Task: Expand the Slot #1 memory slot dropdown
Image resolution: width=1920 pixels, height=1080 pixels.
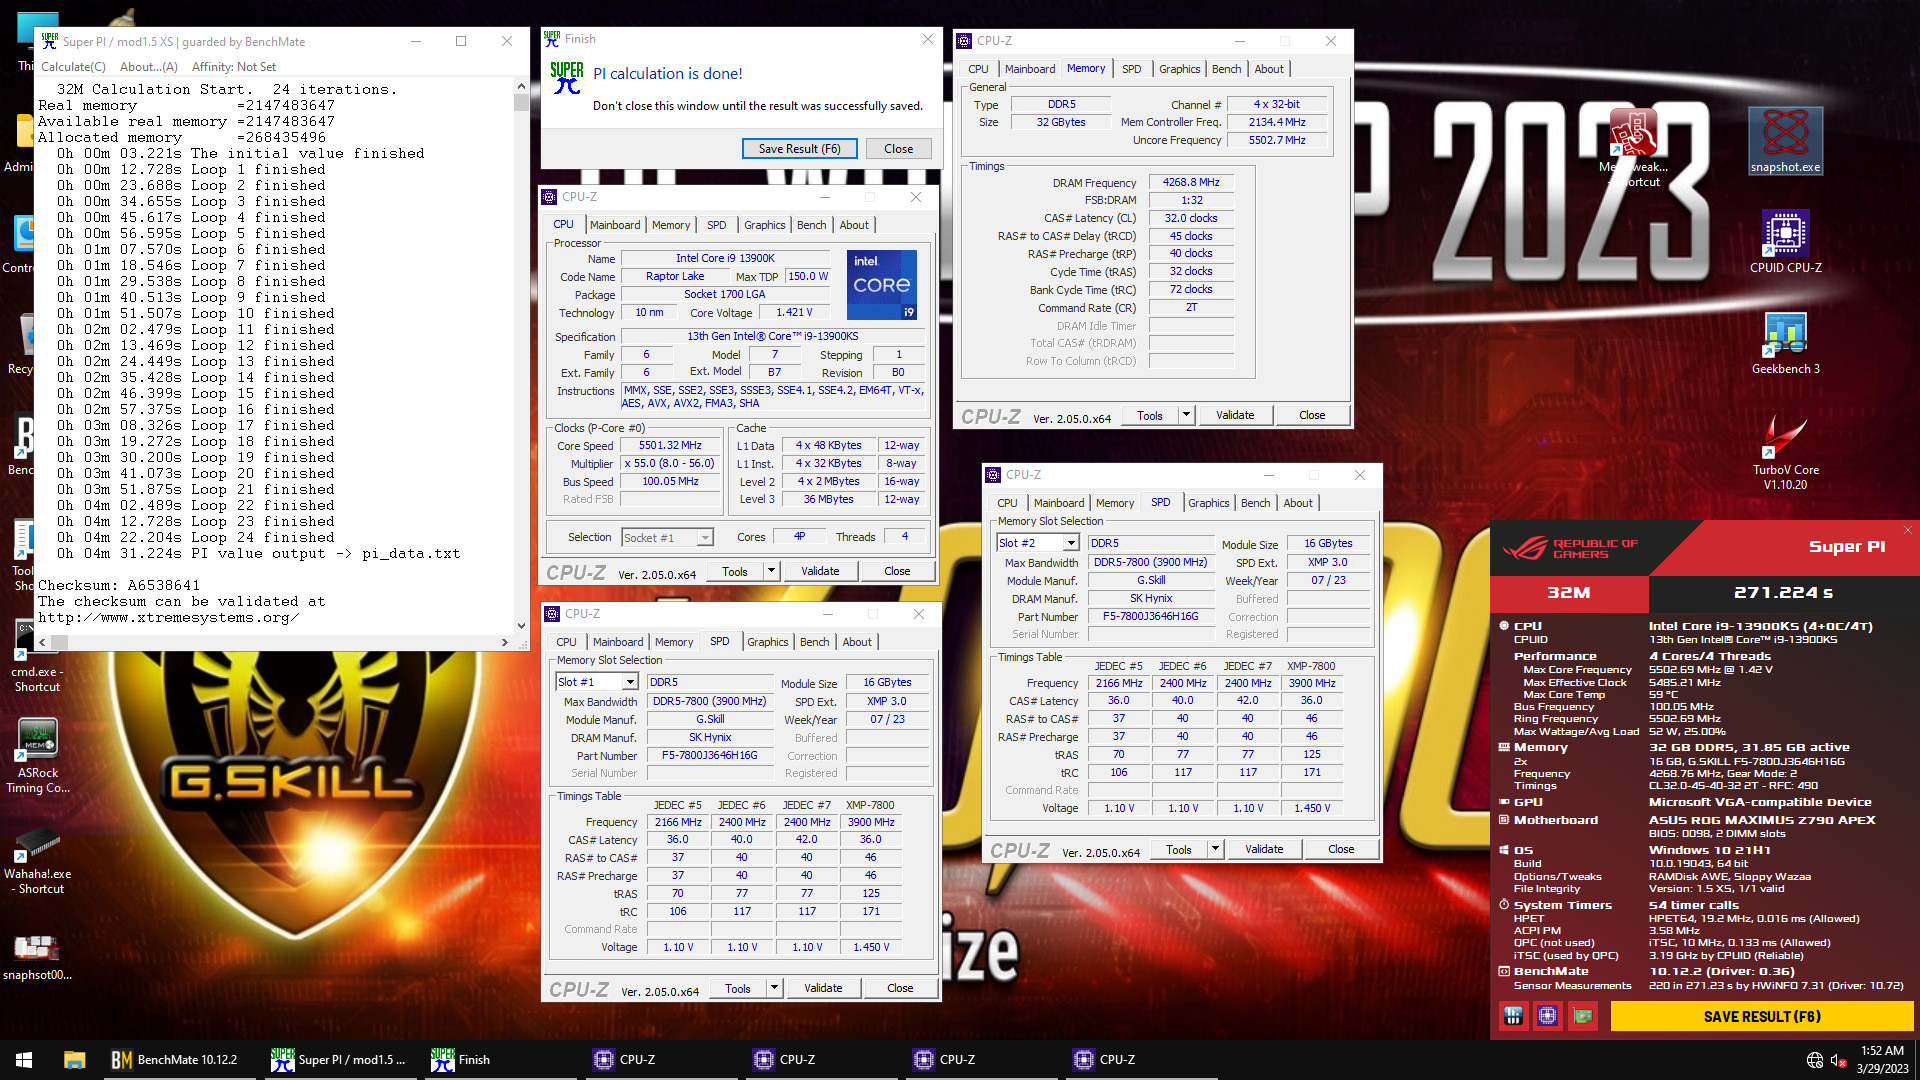Action: 630,682
